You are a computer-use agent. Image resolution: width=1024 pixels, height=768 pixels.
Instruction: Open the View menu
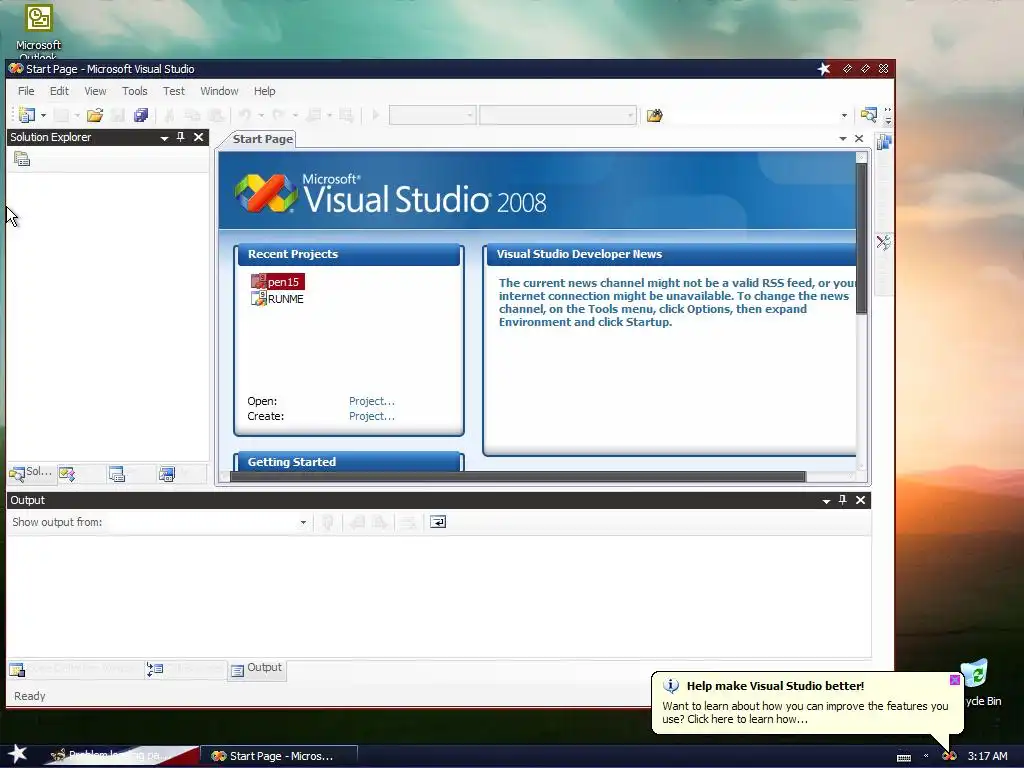(x=95, y=91)
